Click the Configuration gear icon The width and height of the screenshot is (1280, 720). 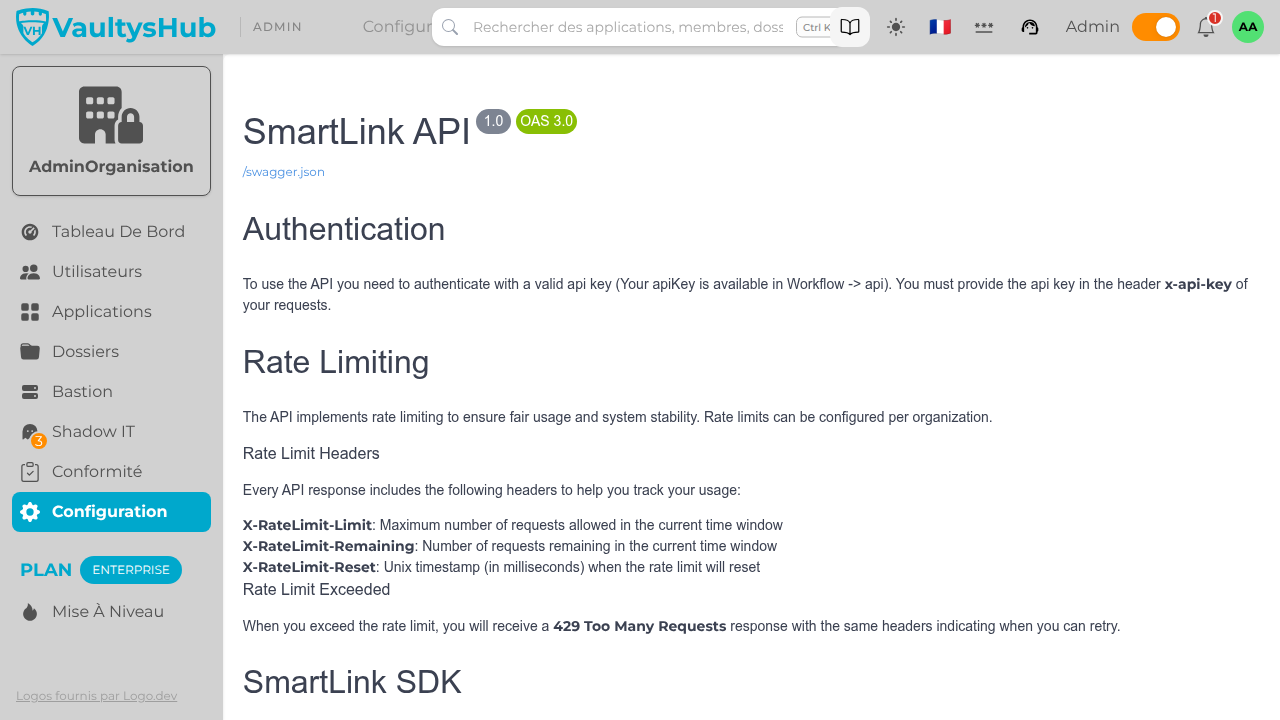(x=30, y=512)
